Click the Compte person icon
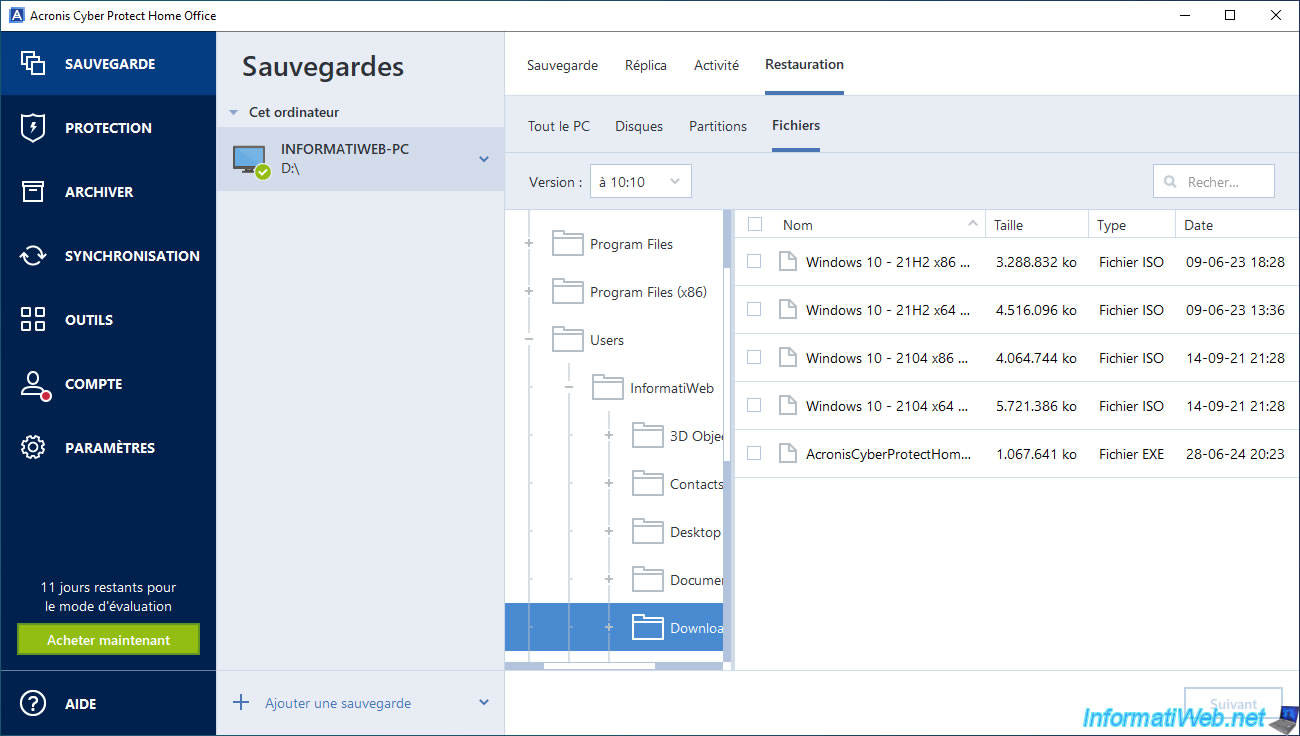This screenshot has height=736, width=1300. [34, 385]
